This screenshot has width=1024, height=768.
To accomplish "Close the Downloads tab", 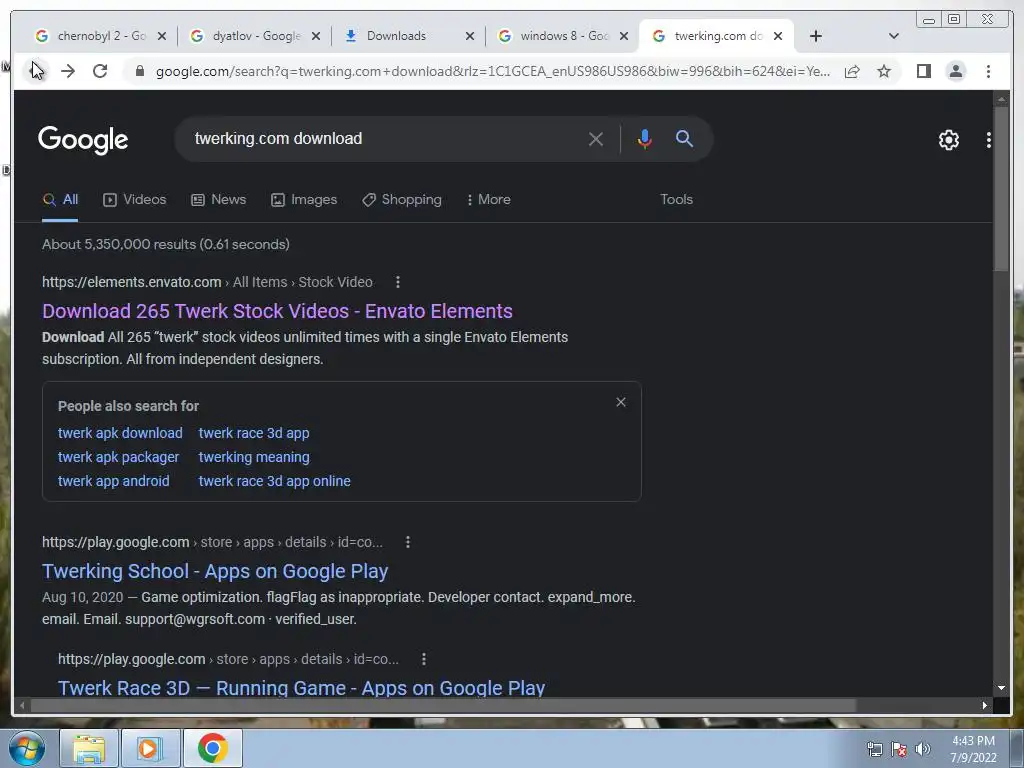I will click(x=470, y=36).
